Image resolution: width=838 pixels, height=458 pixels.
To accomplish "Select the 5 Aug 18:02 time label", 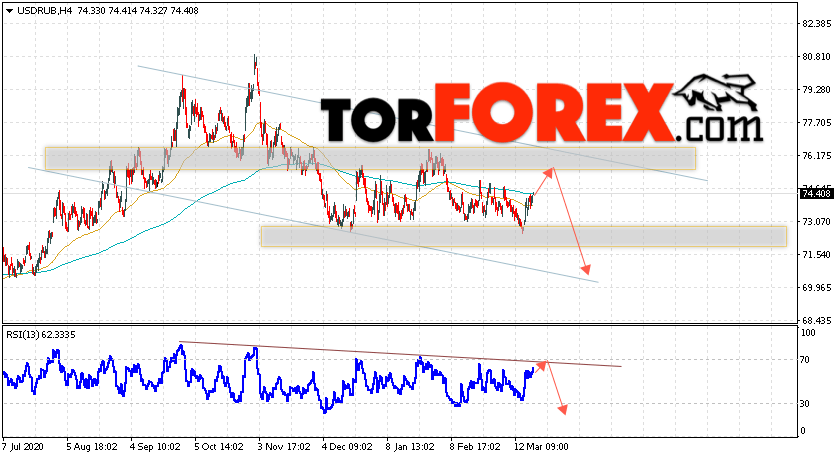I will (x=91, y=447).
